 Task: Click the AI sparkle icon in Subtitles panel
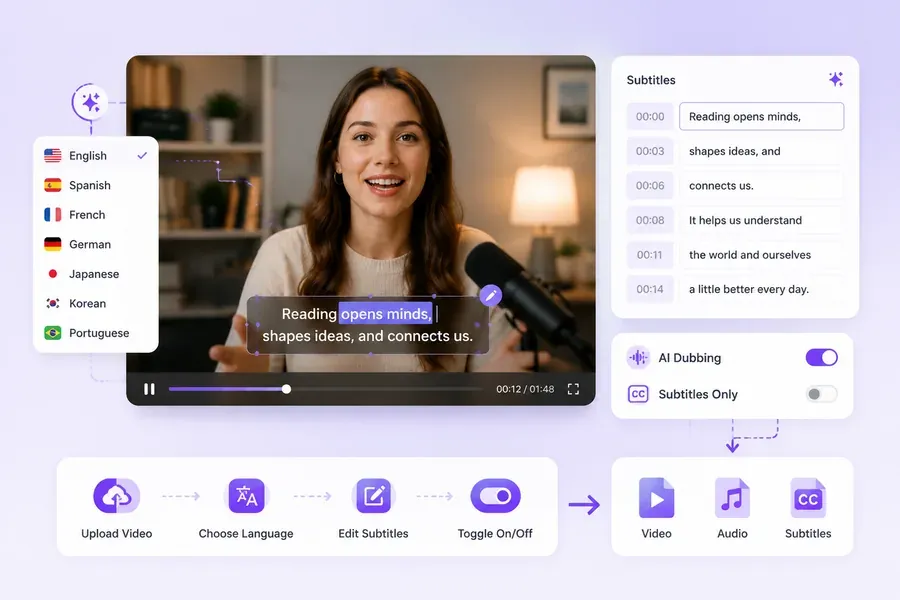836,79
